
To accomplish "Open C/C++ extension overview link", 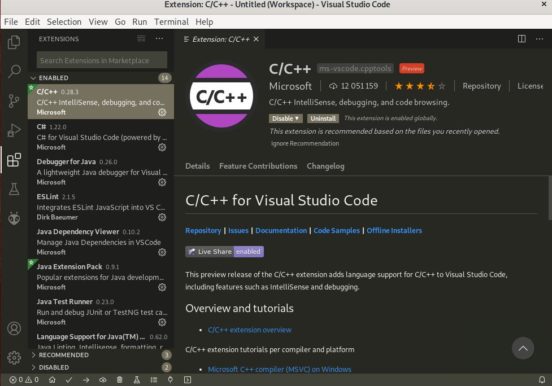I will 250,330.
